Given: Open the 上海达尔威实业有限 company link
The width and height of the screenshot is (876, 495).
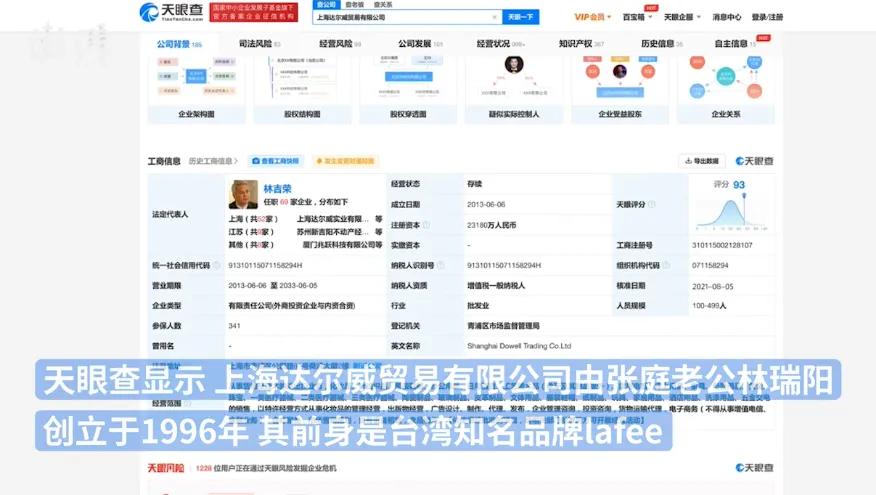Looking at the screenshot, I should (x=333, y=219).
